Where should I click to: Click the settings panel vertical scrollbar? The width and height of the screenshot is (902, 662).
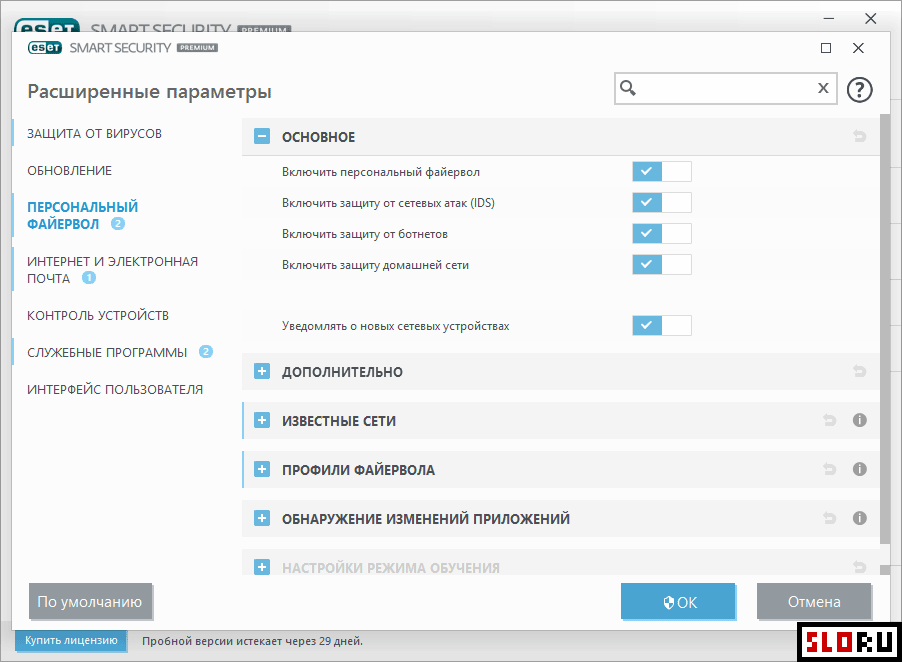point(885,328)
